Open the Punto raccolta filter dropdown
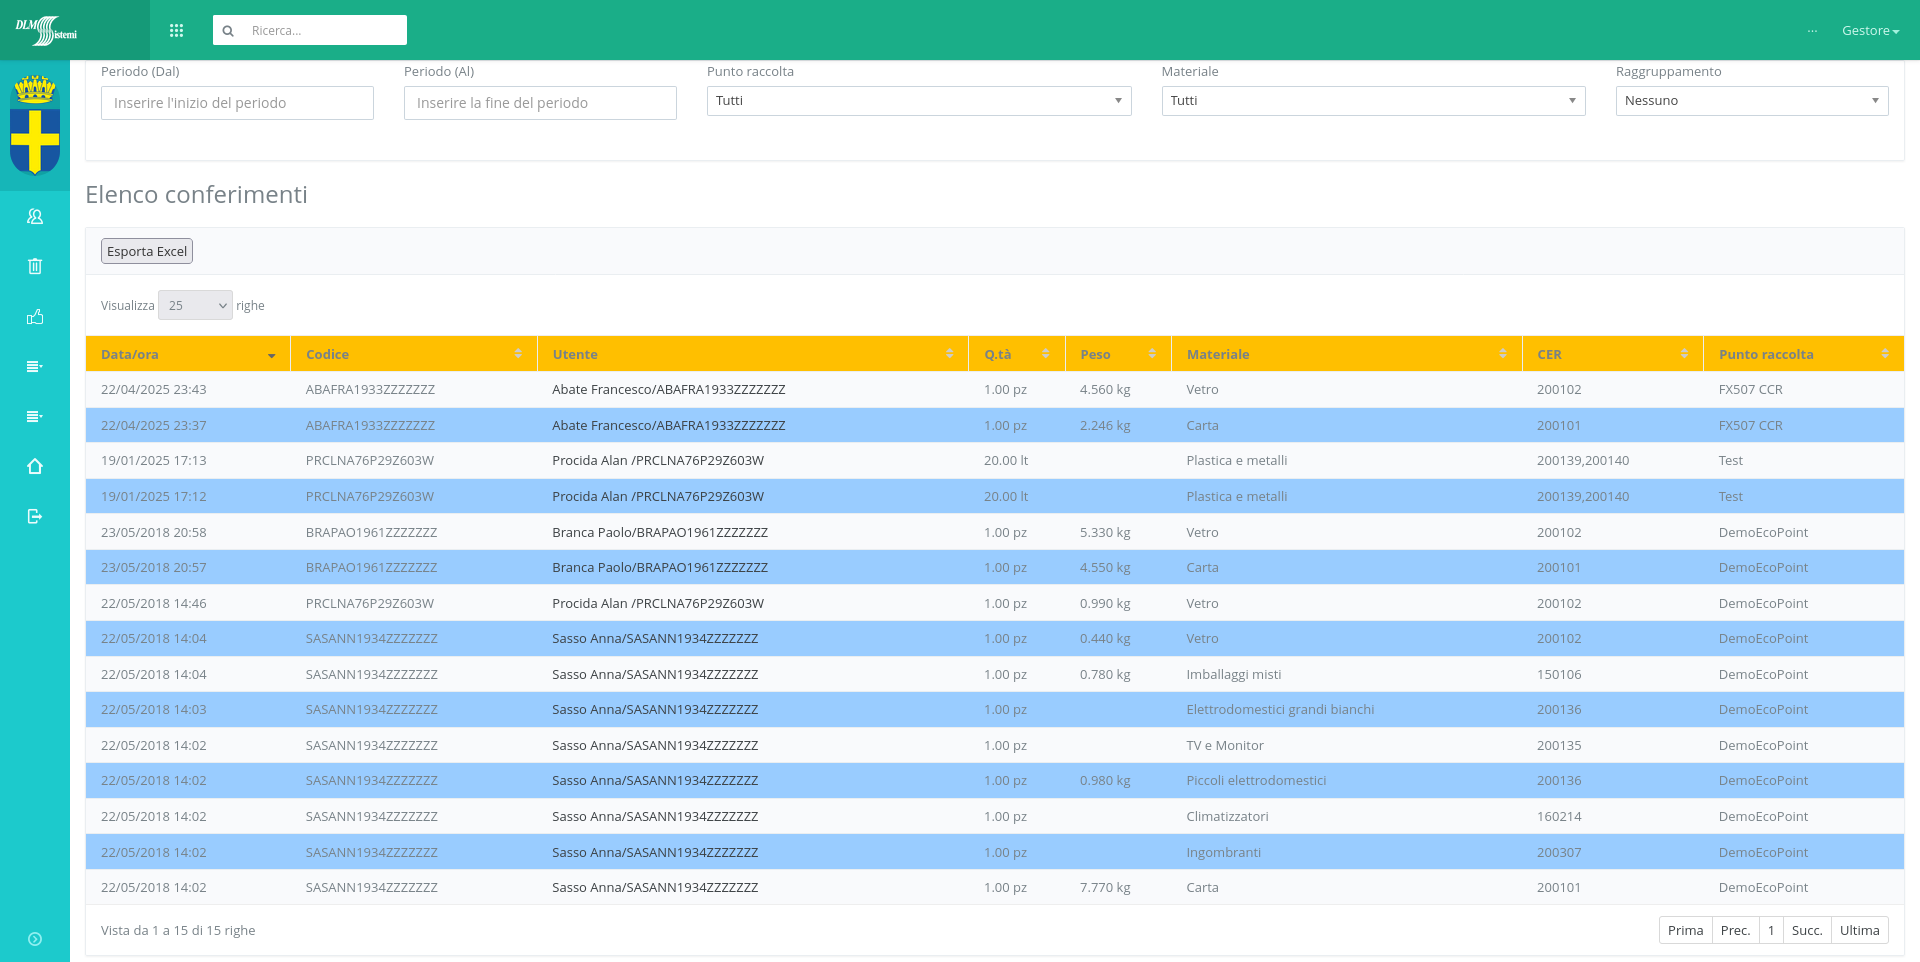 click(918, 101)
